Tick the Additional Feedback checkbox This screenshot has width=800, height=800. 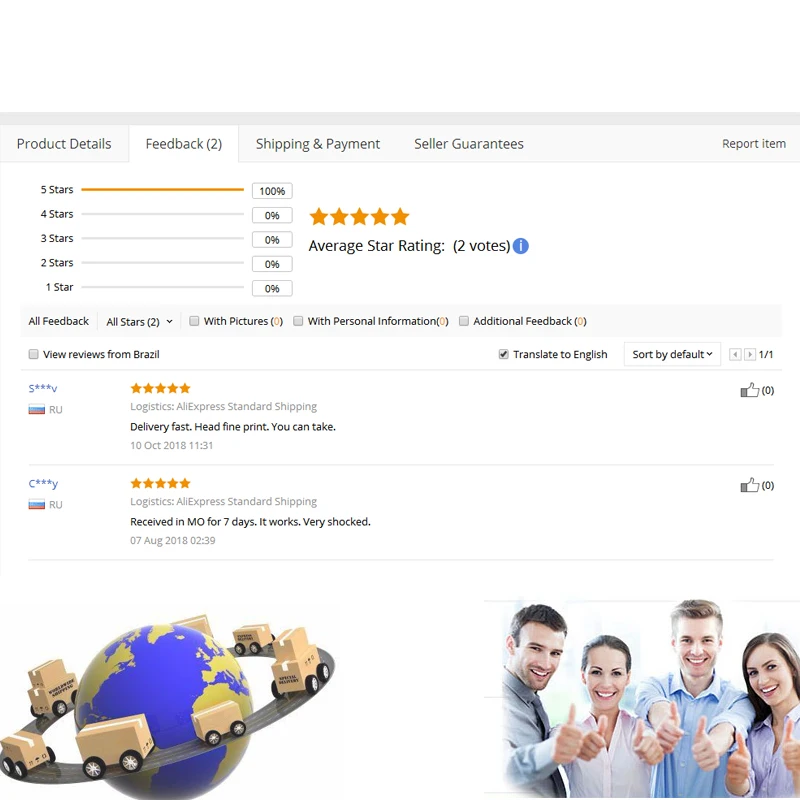(464, 321)
